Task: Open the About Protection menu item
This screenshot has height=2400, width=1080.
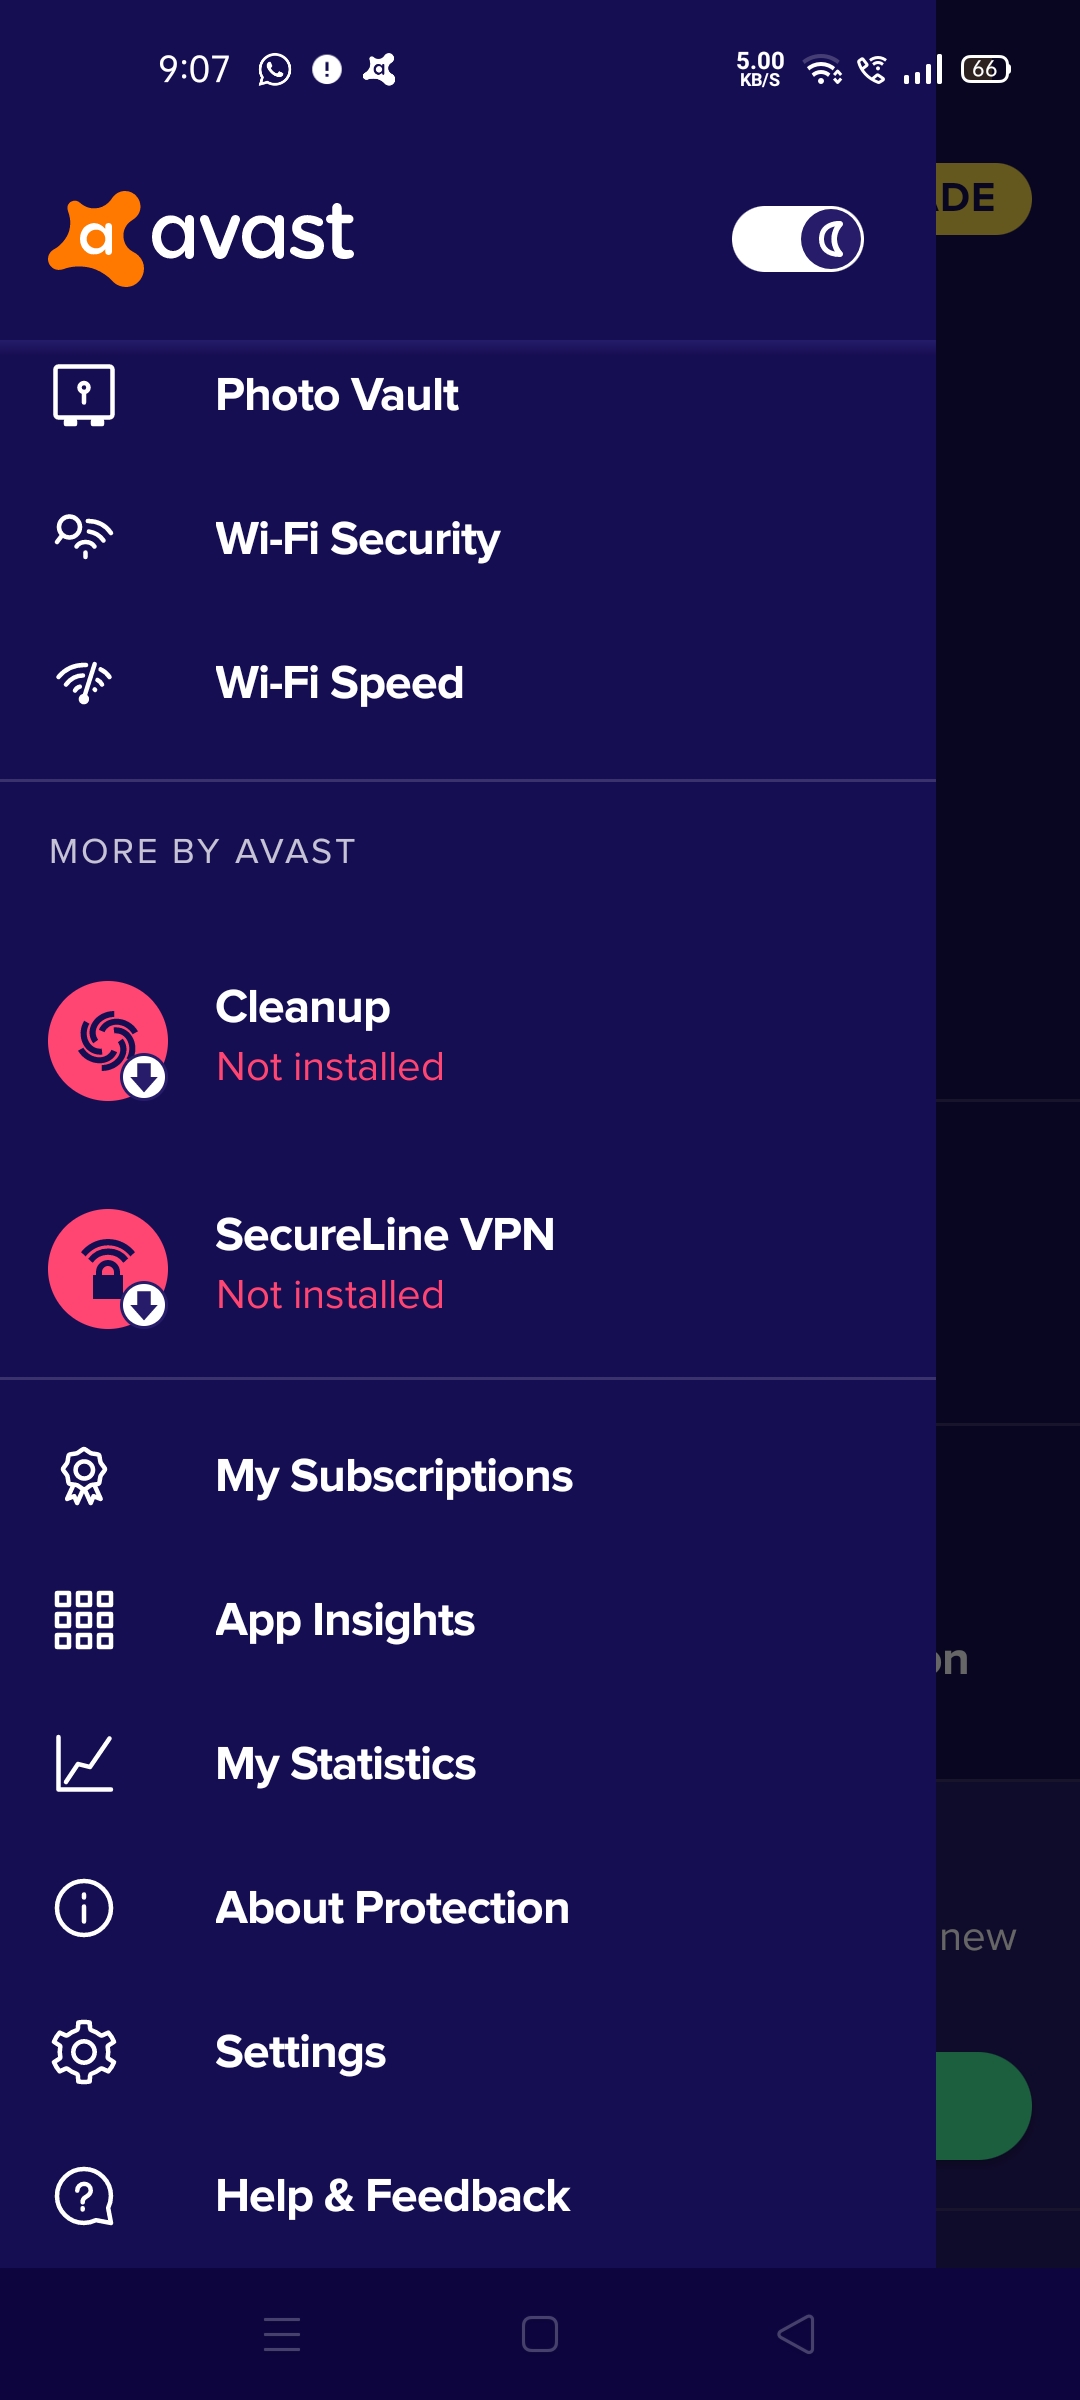Action: (392, 1908)
